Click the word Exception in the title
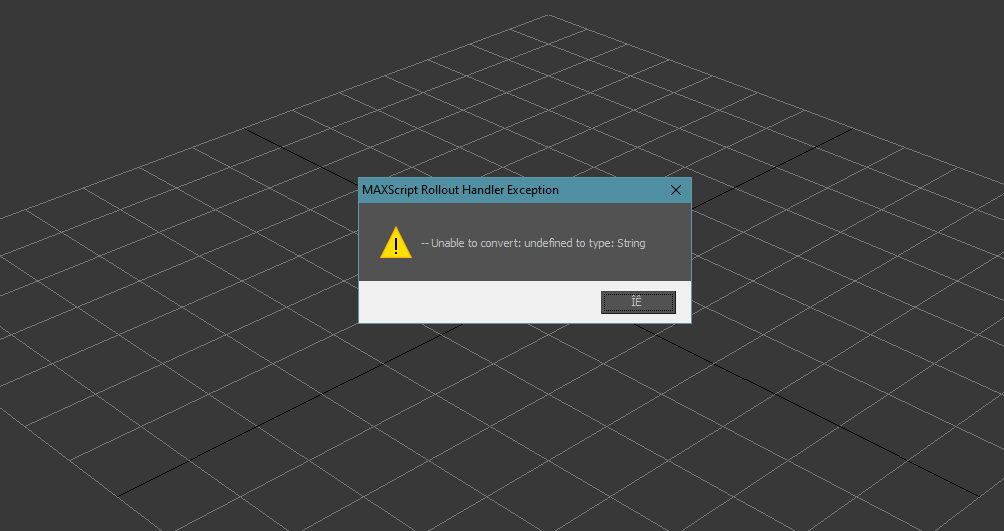This screenshot has width=1004, height=531. coord(531,190)
